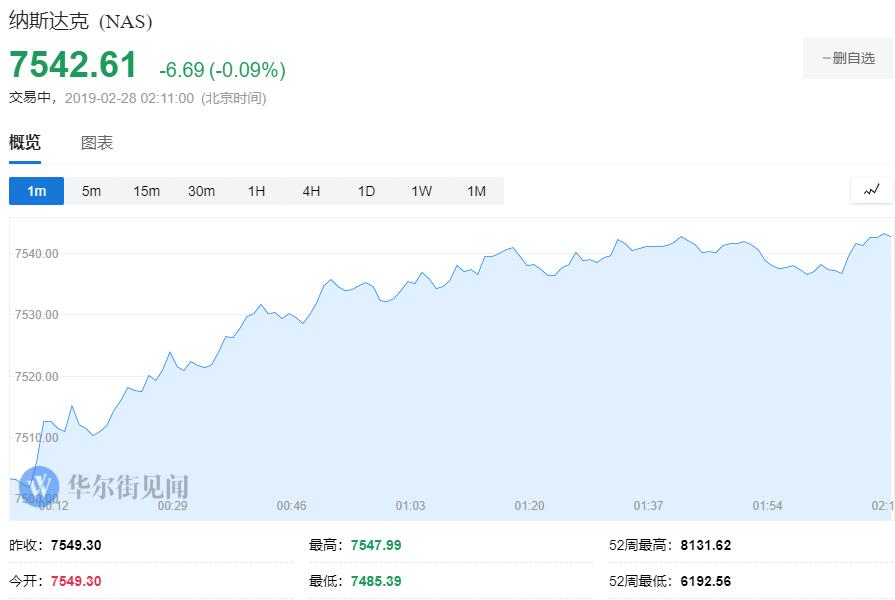Image resolution: width=895 pixels, height=600 pixels.
Task: Click the 00:46 time axis label
Action: click(x=291, y=506)
